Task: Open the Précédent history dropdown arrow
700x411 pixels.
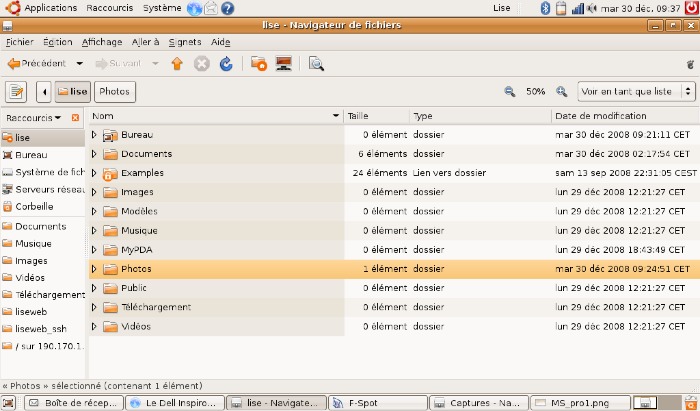Action: coord(79,64)
